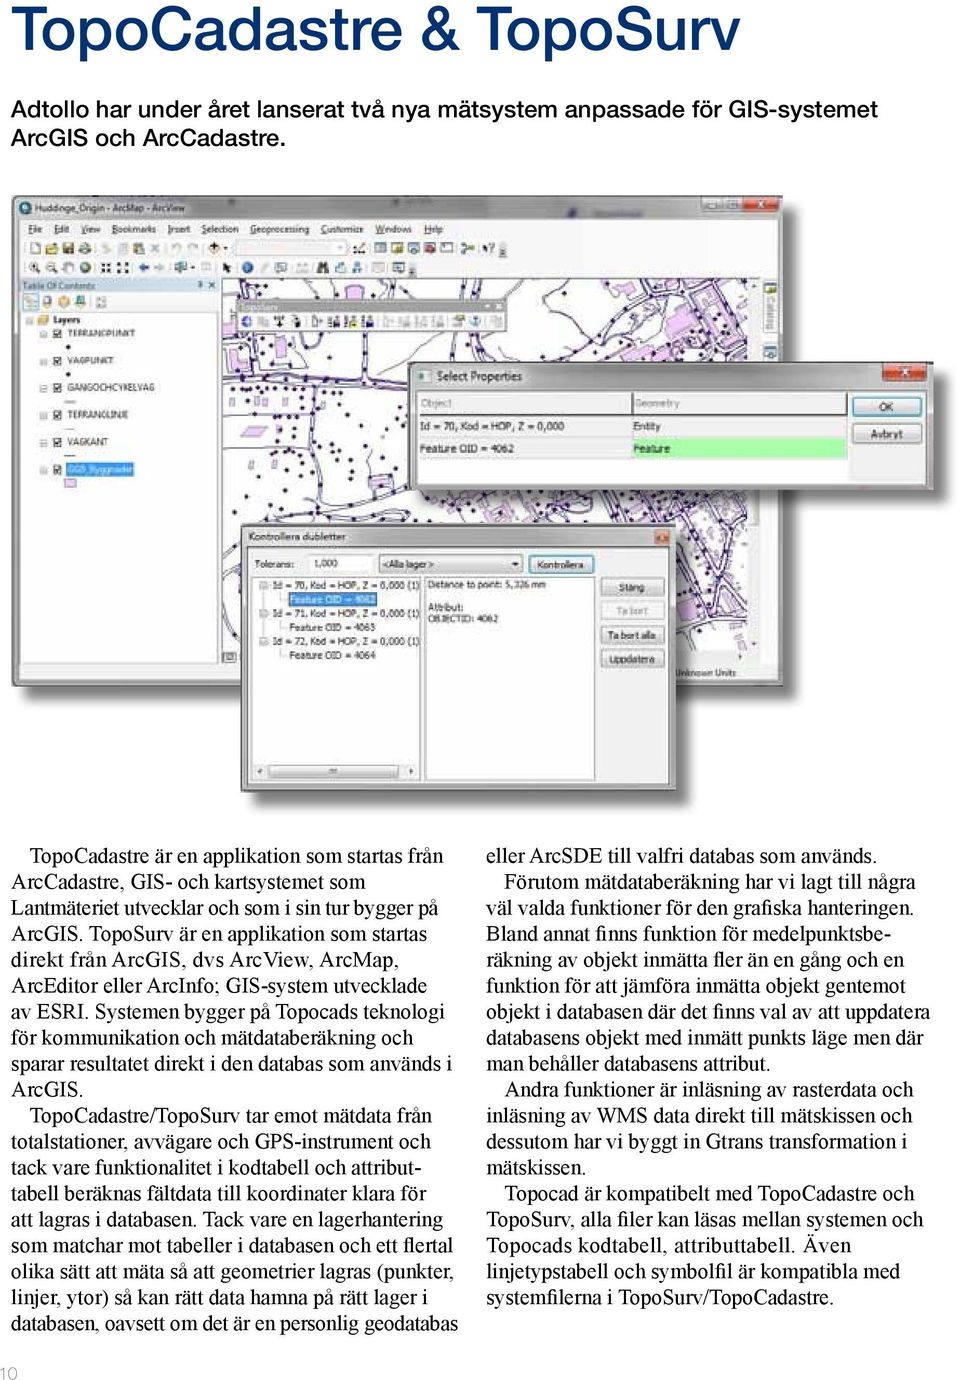Click the List By Selection icon
The width and height of the screenshot is (960, 1380).
pyautogui.click(x=81, y=301)
